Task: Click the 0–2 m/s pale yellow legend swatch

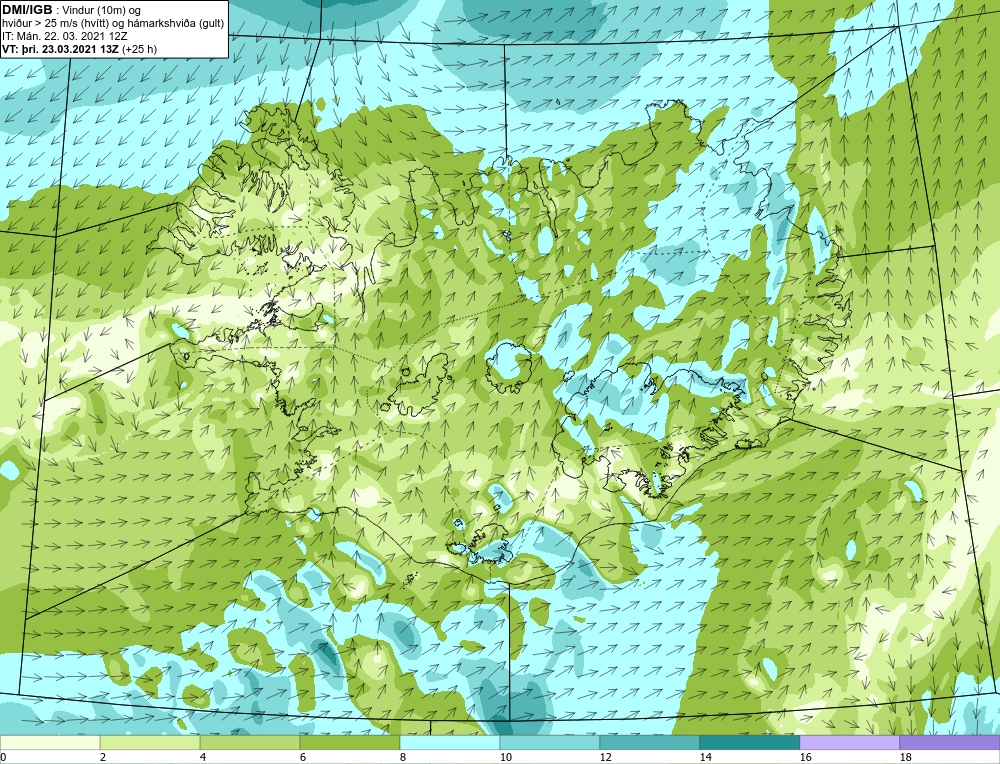Action: click(50, 742)
